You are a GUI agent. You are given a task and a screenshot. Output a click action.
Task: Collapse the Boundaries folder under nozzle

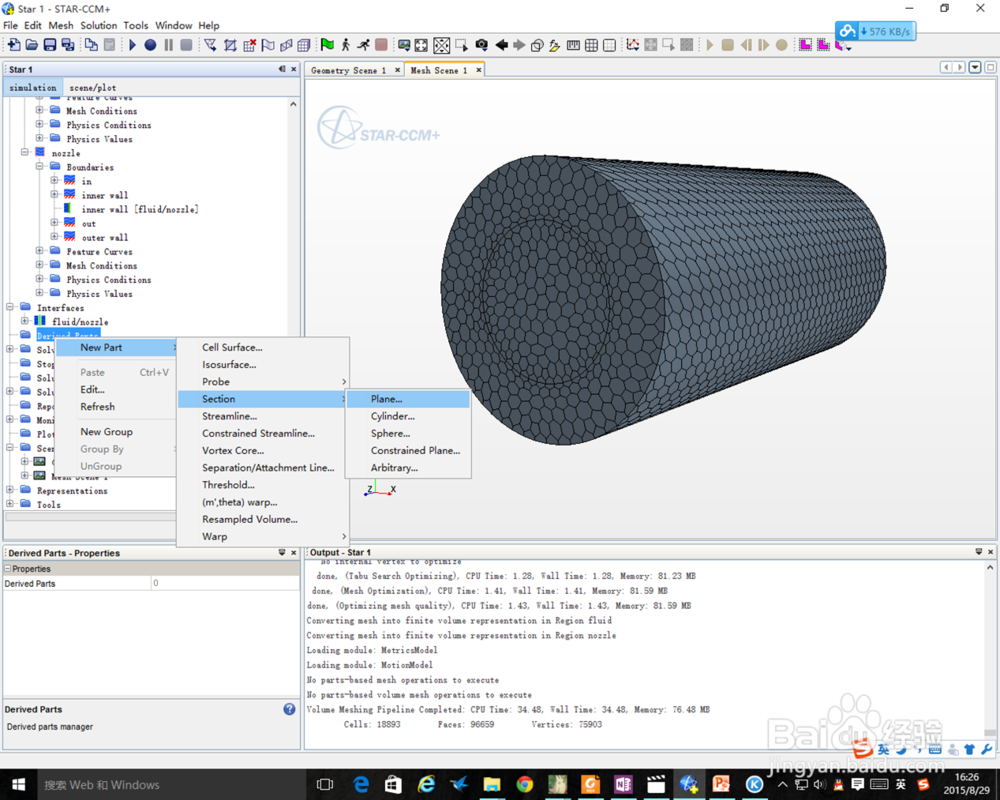pos(40,167)
